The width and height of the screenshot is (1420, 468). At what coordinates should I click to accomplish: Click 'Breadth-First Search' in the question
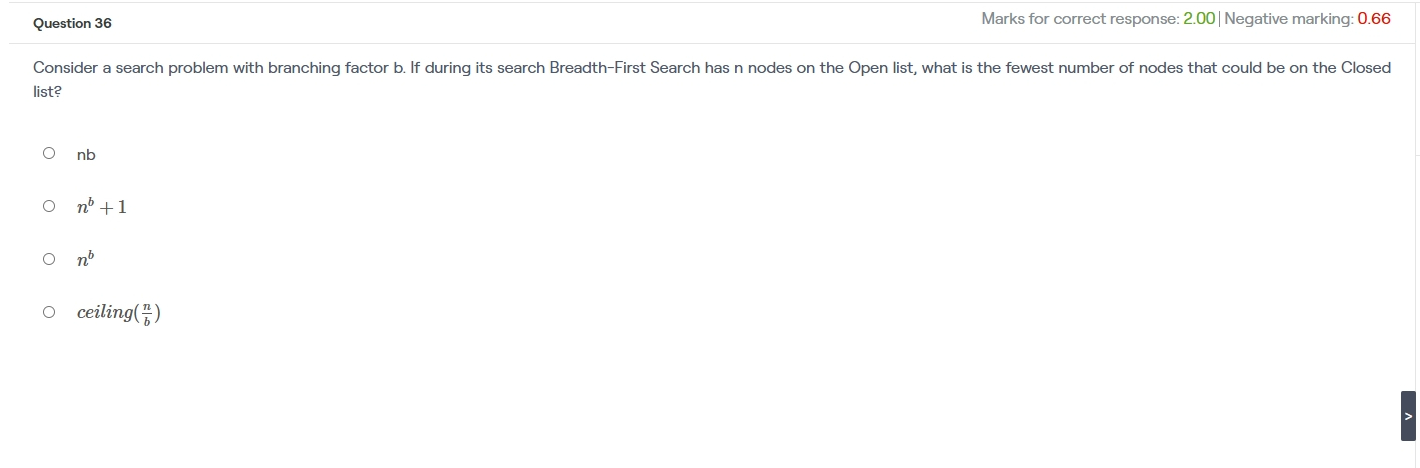pyautogui.click(x=625, y=68)
